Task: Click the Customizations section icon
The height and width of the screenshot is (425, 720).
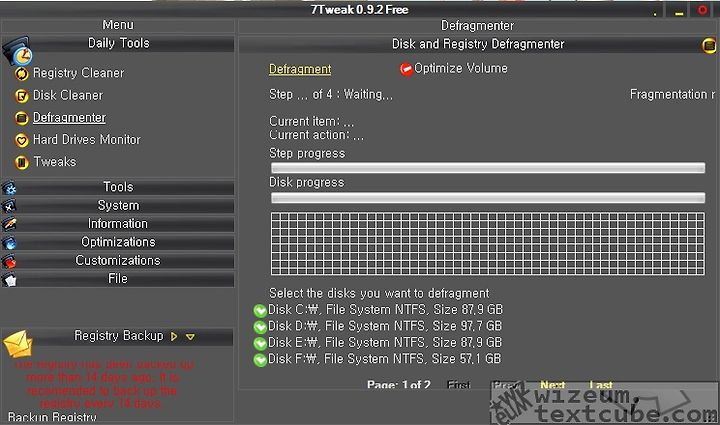Action: coord(9,261)
